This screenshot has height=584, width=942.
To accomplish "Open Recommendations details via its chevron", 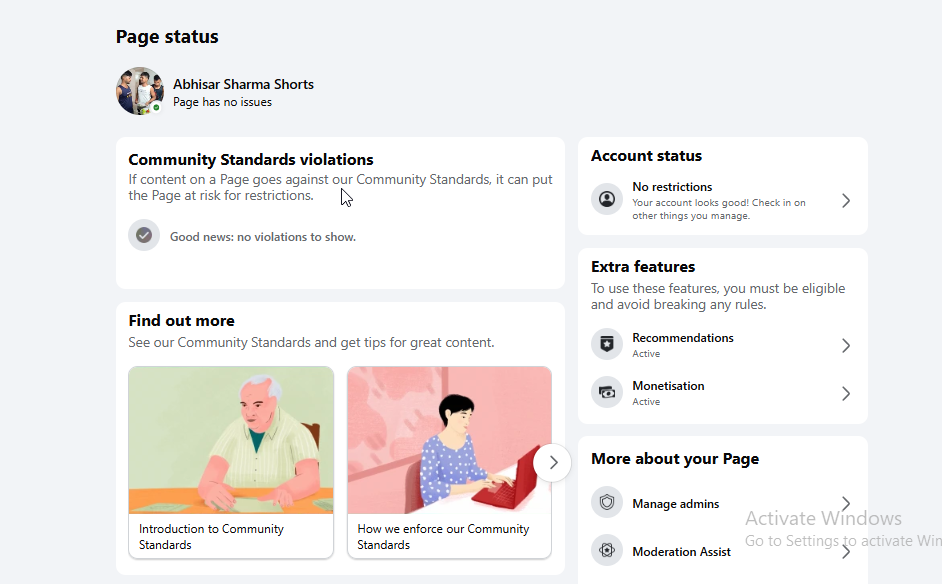I will [846, 345].
